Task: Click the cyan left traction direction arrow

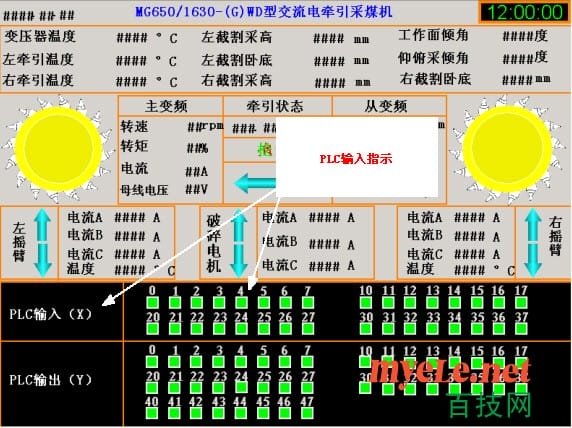Action: [255, 182]
